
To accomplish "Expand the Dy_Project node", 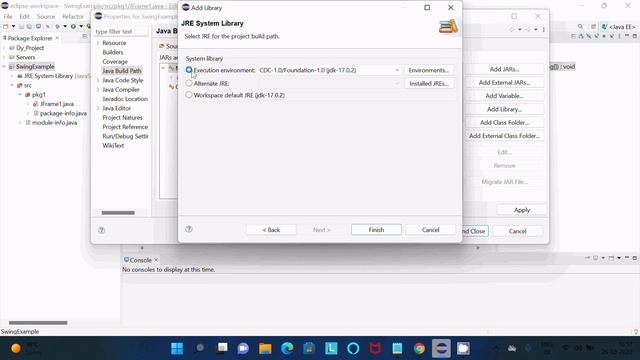I will pyautogui.click(x=4, y=48).
